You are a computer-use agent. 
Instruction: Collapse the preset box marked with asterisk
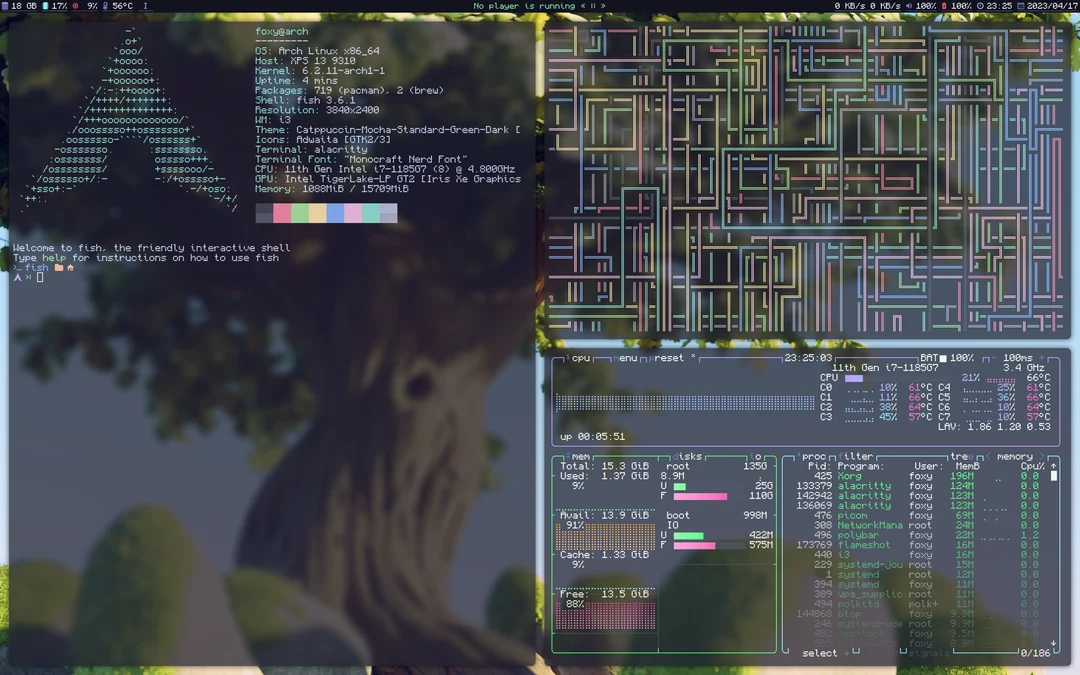[x=693, y=357]
